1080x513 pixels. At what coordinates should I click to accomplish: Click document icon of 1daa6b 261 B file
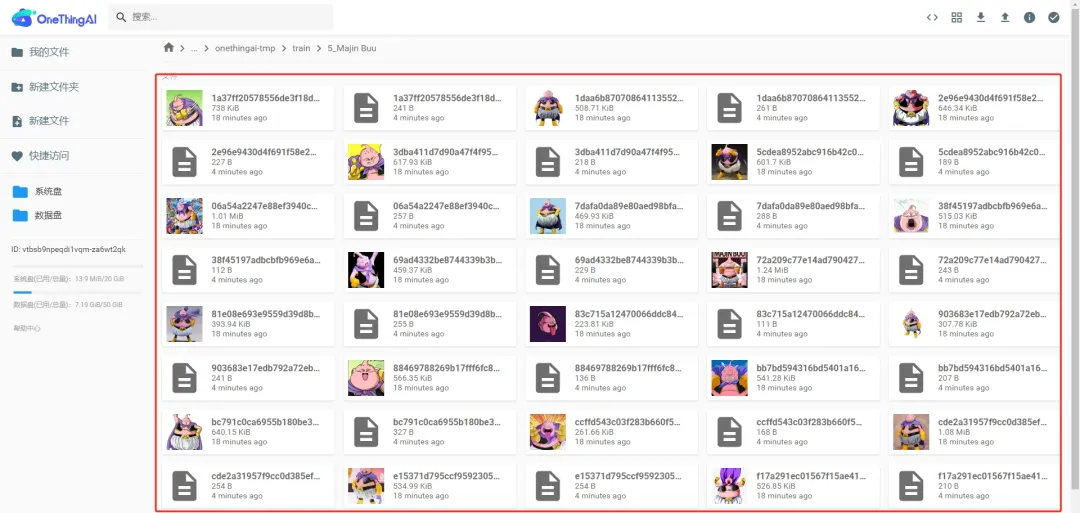coord(730,108)
